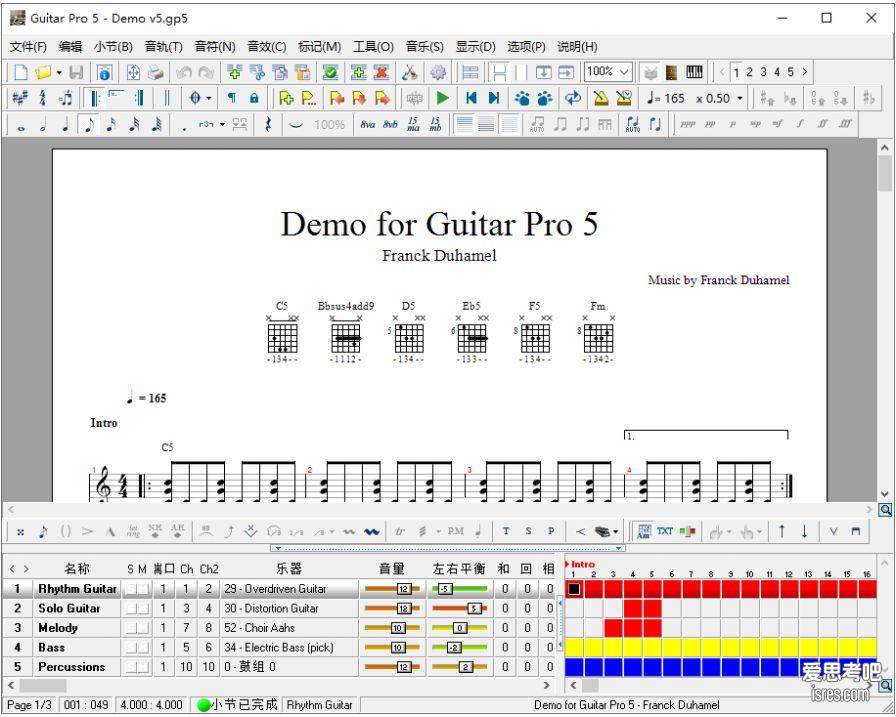Jump to the last bar

[494, 98]
